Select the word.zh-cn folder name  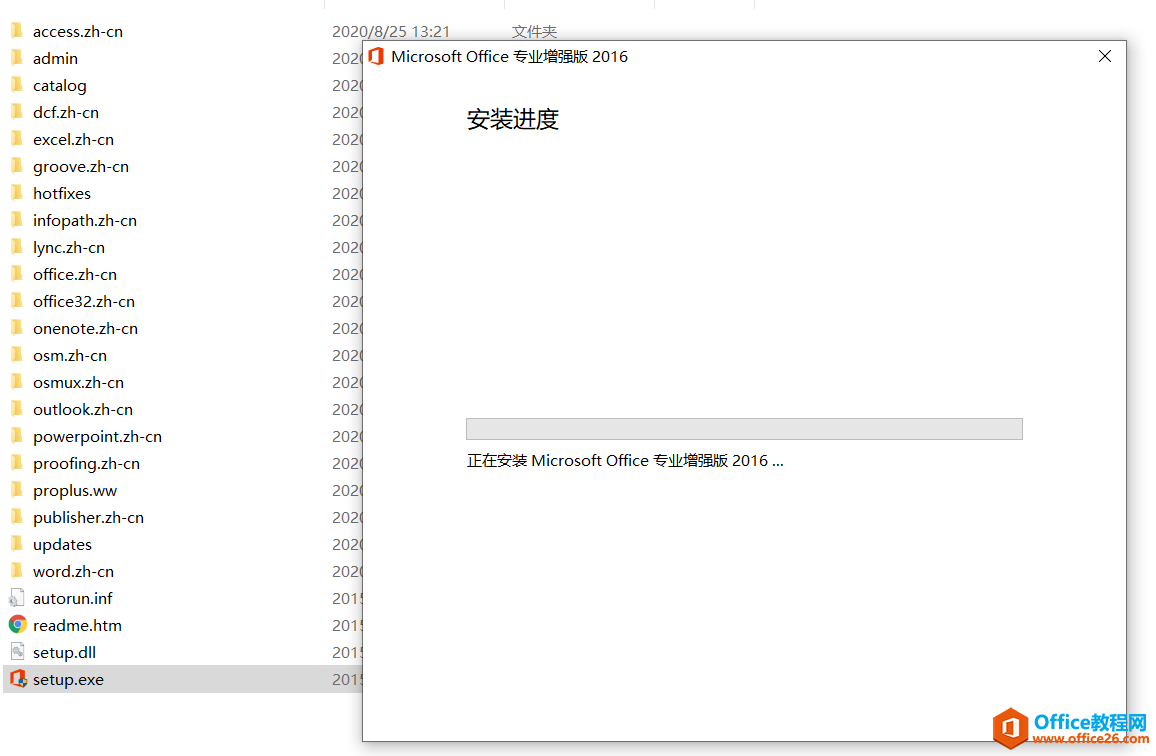point(74,572)
